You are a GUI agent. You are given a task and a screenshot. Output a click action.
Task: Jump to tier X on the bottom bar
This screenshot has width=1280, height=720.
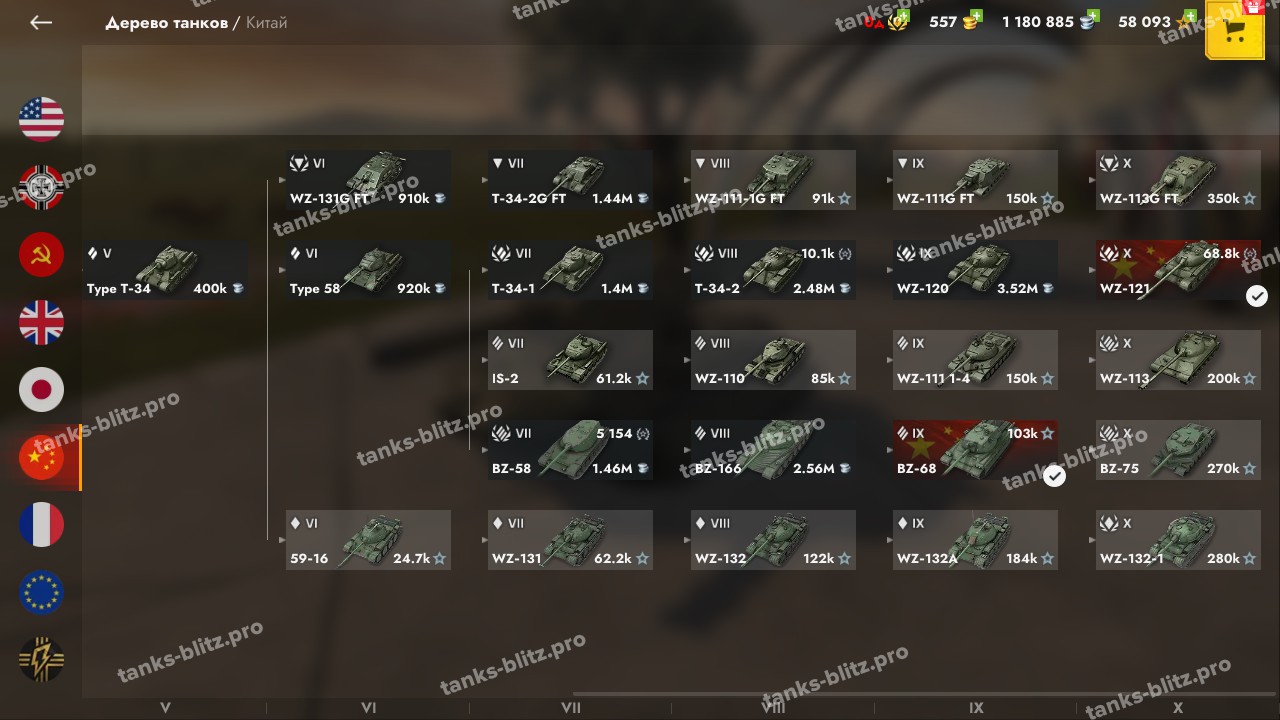1178,707
